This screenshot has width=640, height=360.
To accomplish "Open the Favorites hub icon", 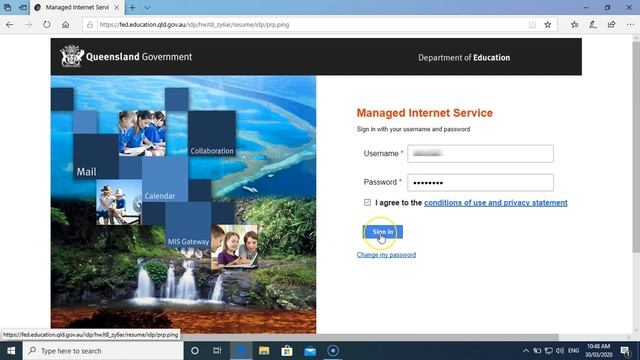I will (x=574, y=25).
